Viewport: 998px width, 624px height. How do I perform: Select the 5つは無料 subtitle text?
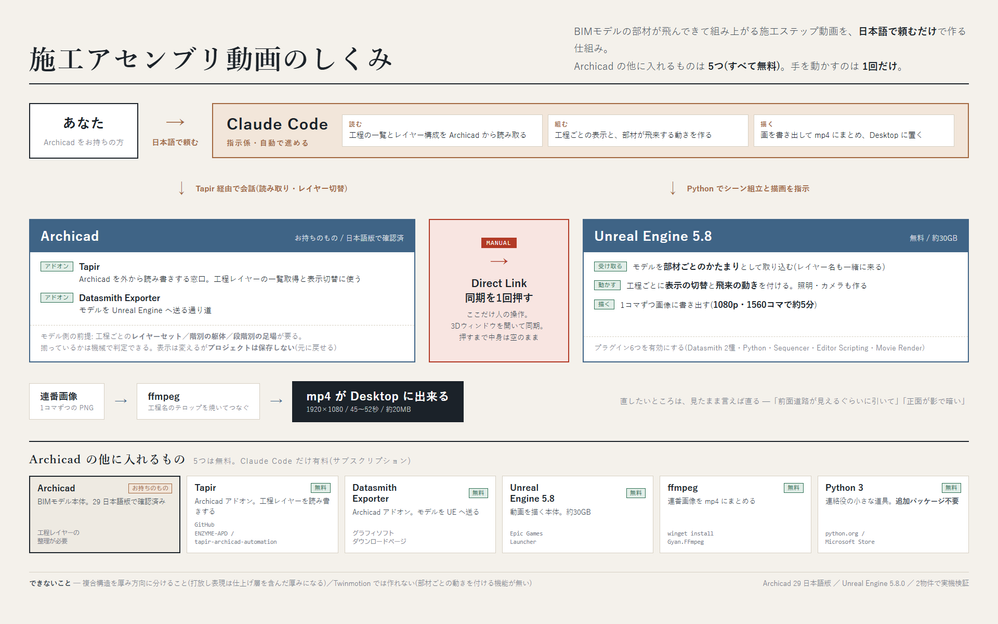tap(302, 461)
